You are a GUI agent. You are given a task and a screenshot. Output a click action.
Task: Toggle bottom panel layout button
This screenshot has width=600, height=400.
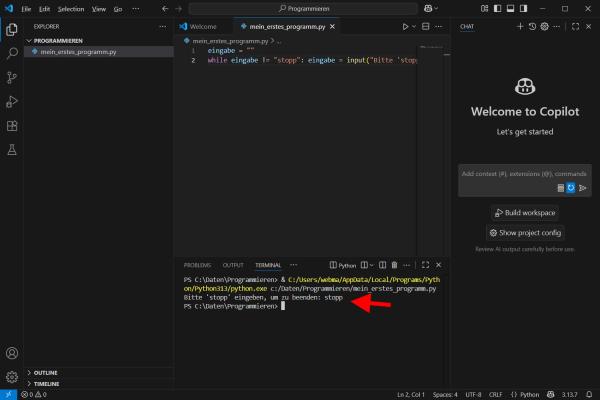coord(510,8)
